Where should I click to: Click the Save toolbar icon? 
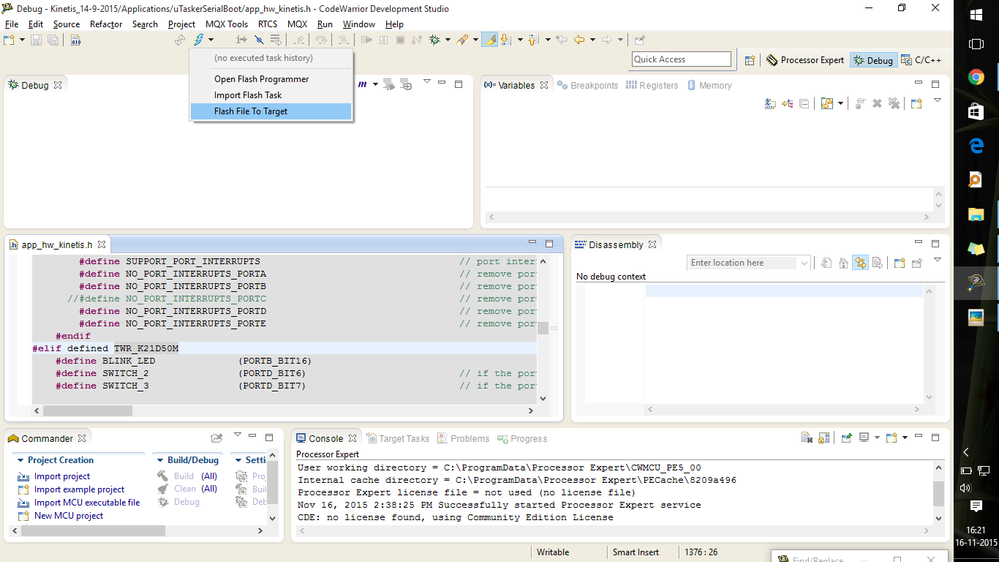(36, 40)
